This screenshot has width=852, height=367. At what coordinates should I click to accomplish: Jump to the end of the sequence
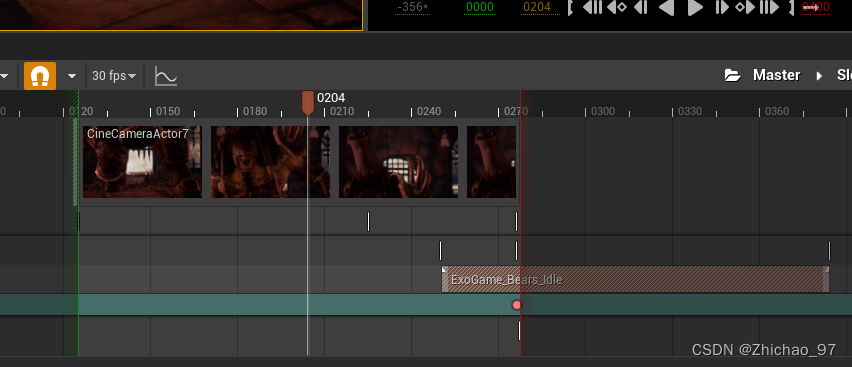769,8
